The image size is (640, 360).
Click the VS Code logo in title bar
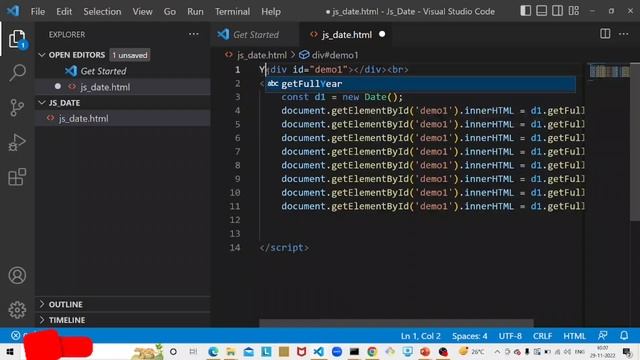click(13, 11)
